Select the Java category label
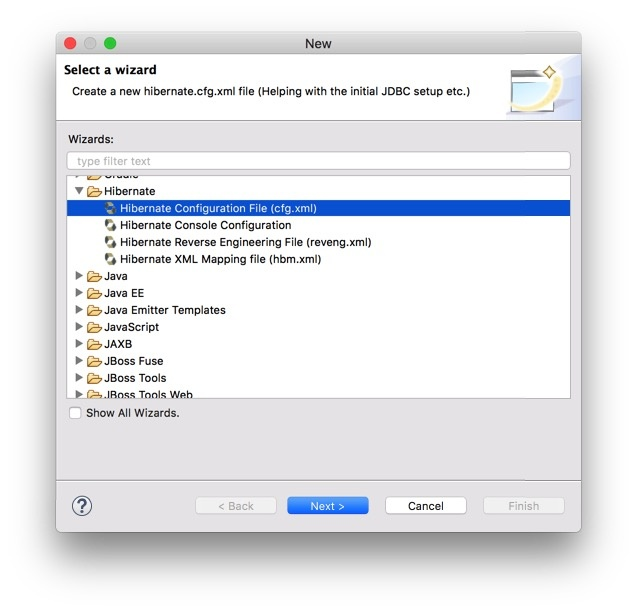The height and width of the screenshot is (612, 637). coord(116,276)
